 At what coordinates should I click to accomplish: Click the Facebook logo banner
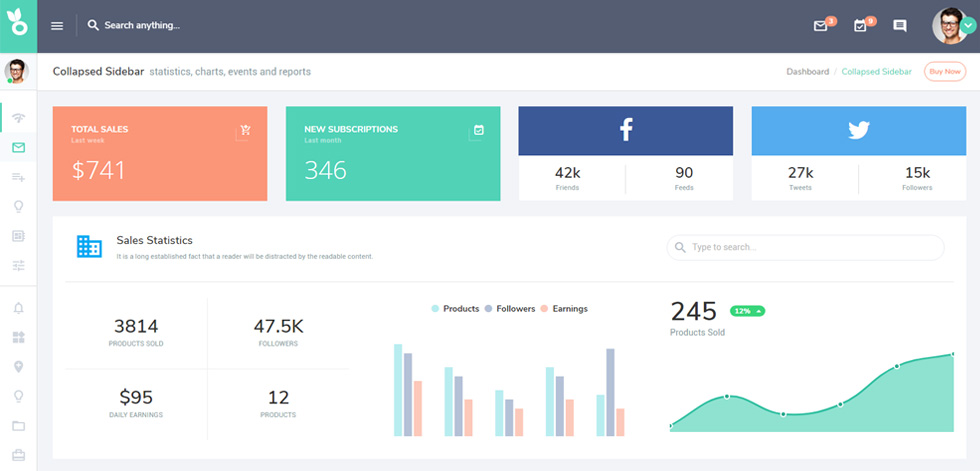pos(626,131)
